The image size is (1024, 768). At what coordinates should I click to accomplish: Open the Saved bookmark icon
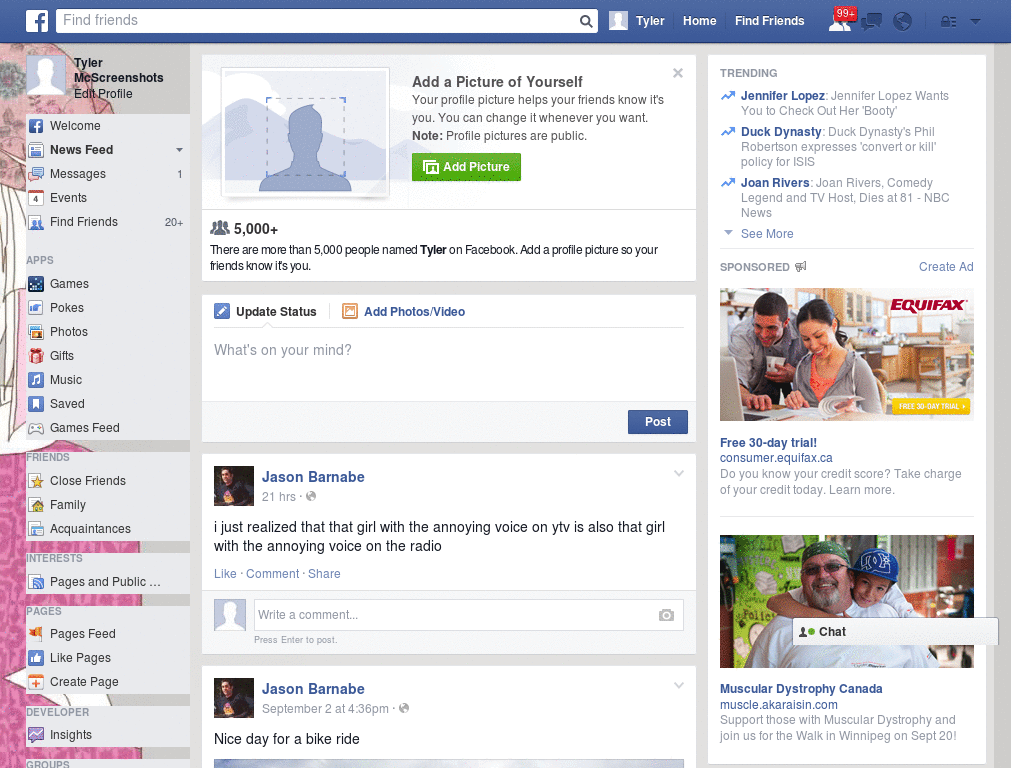click(36, 404)
